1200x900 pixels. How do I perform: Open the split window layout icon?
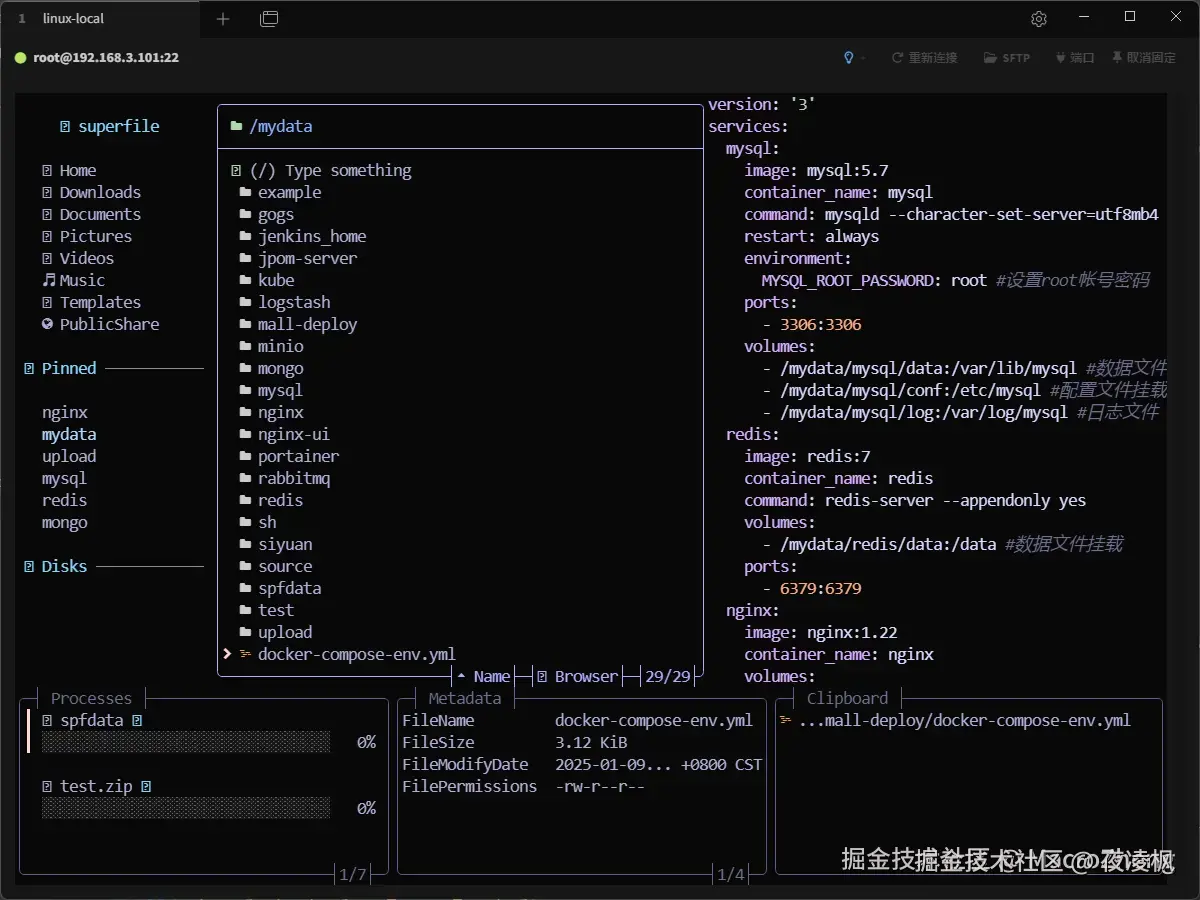(269, 19)
